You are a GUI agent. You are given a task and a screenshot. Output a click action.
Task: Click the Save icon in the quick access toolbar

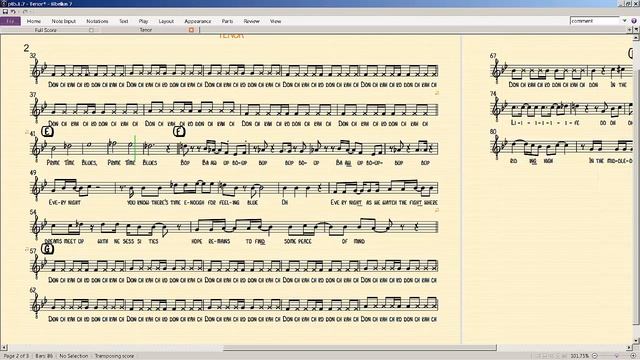point(5,12)
